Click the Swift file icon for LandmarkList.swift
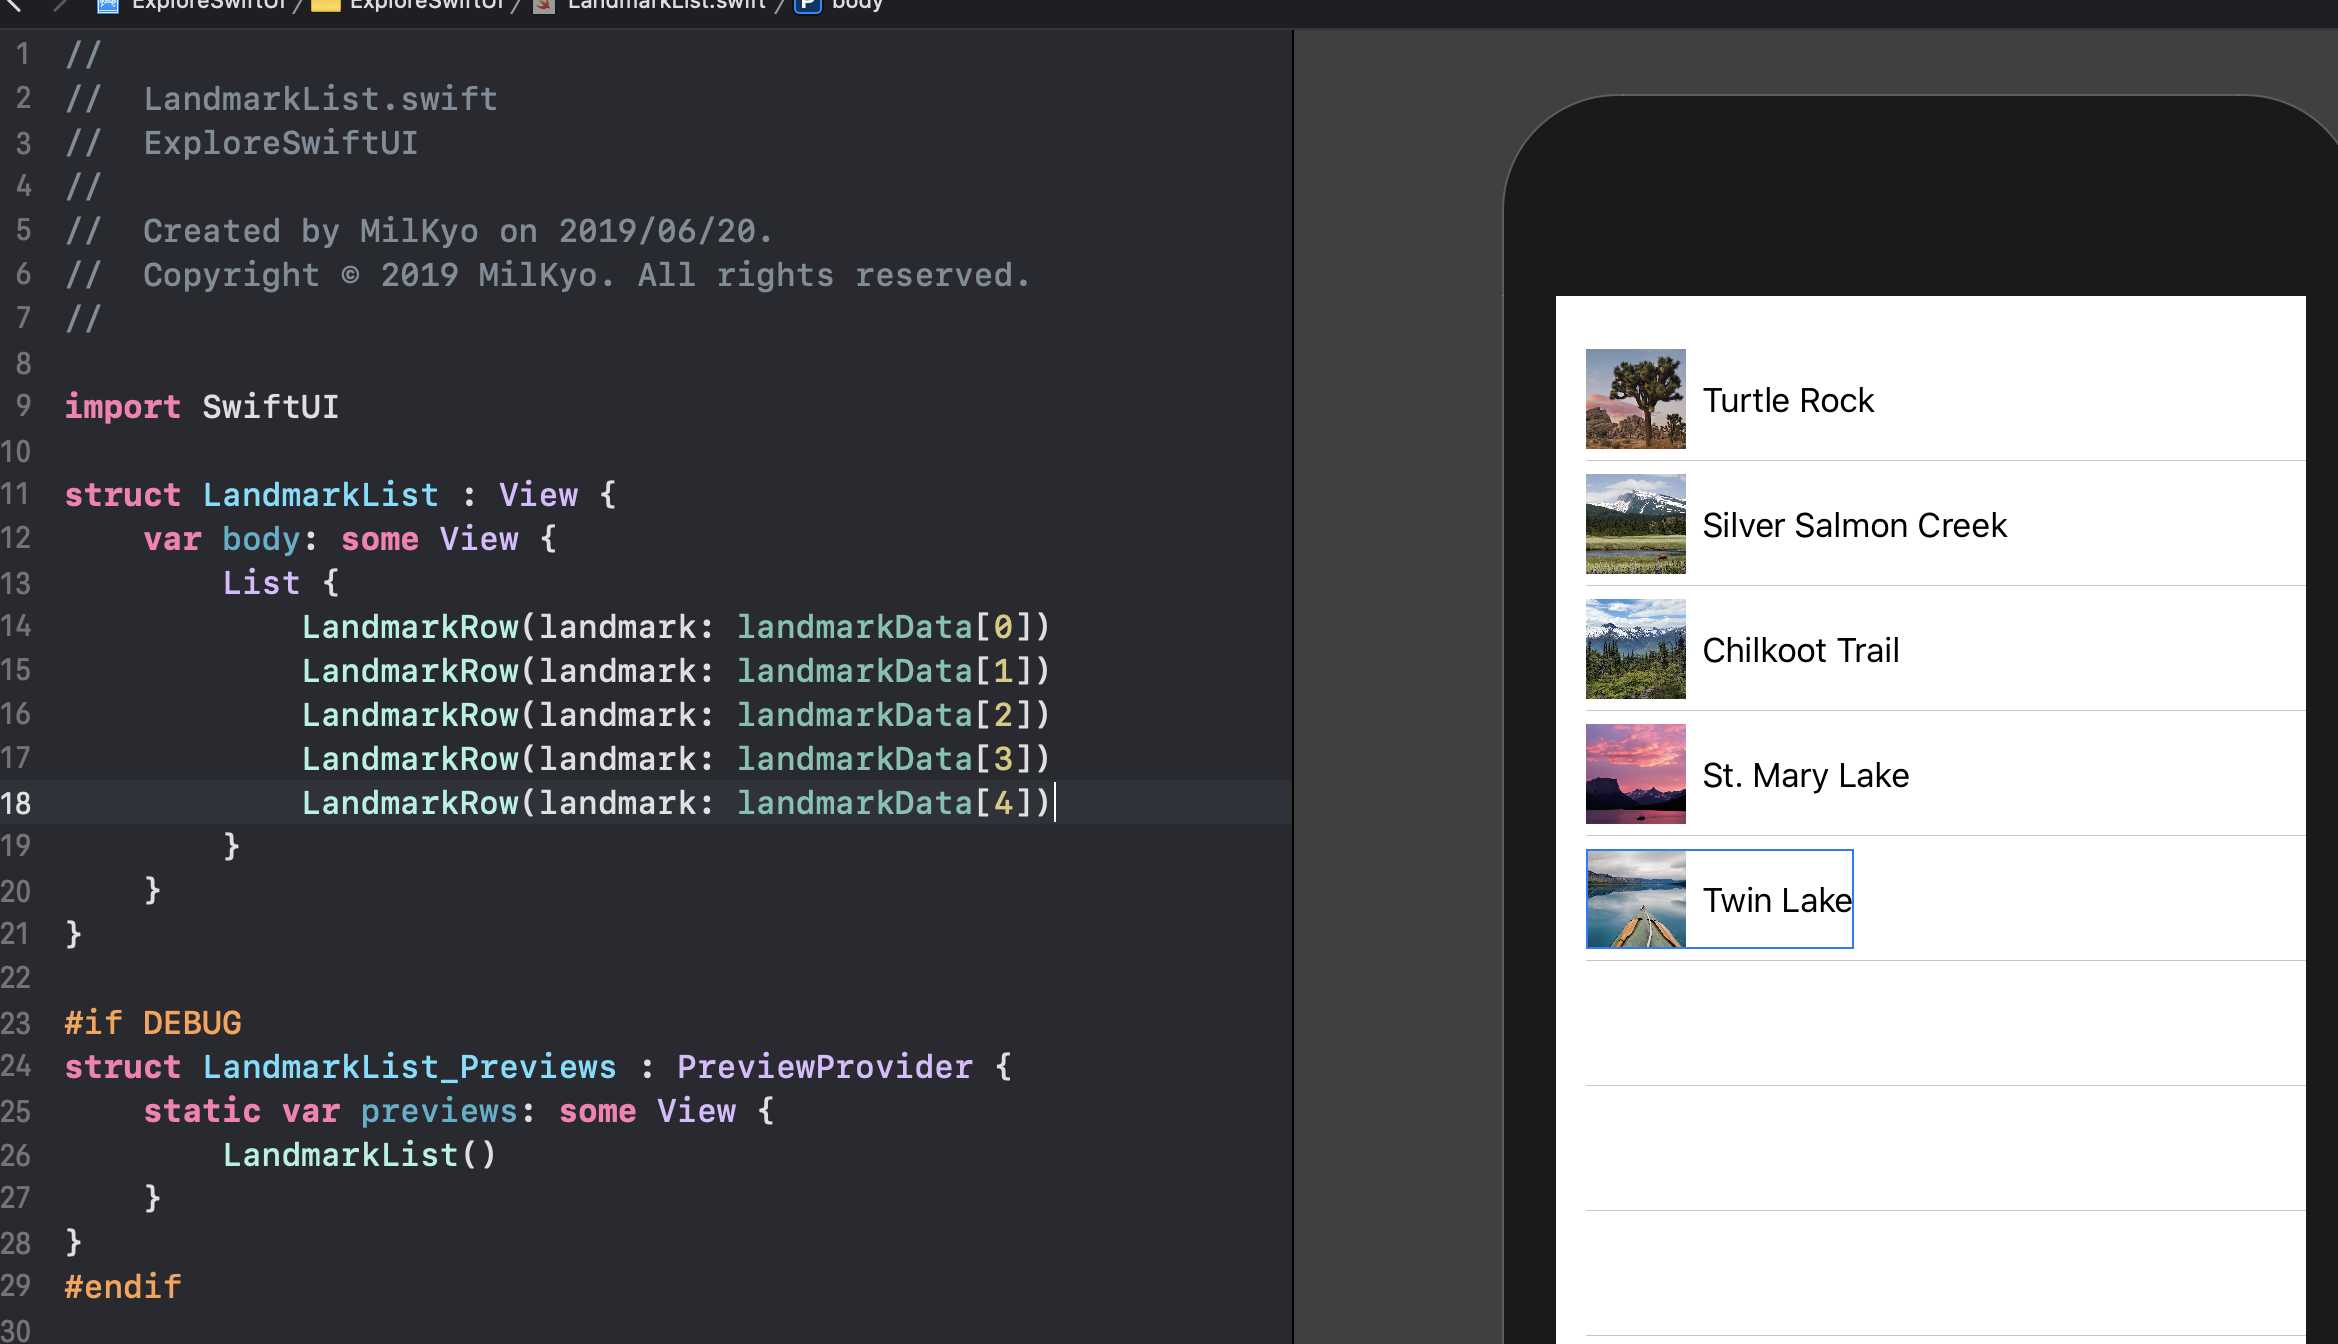2338x1344 pixels. point(544,5)
